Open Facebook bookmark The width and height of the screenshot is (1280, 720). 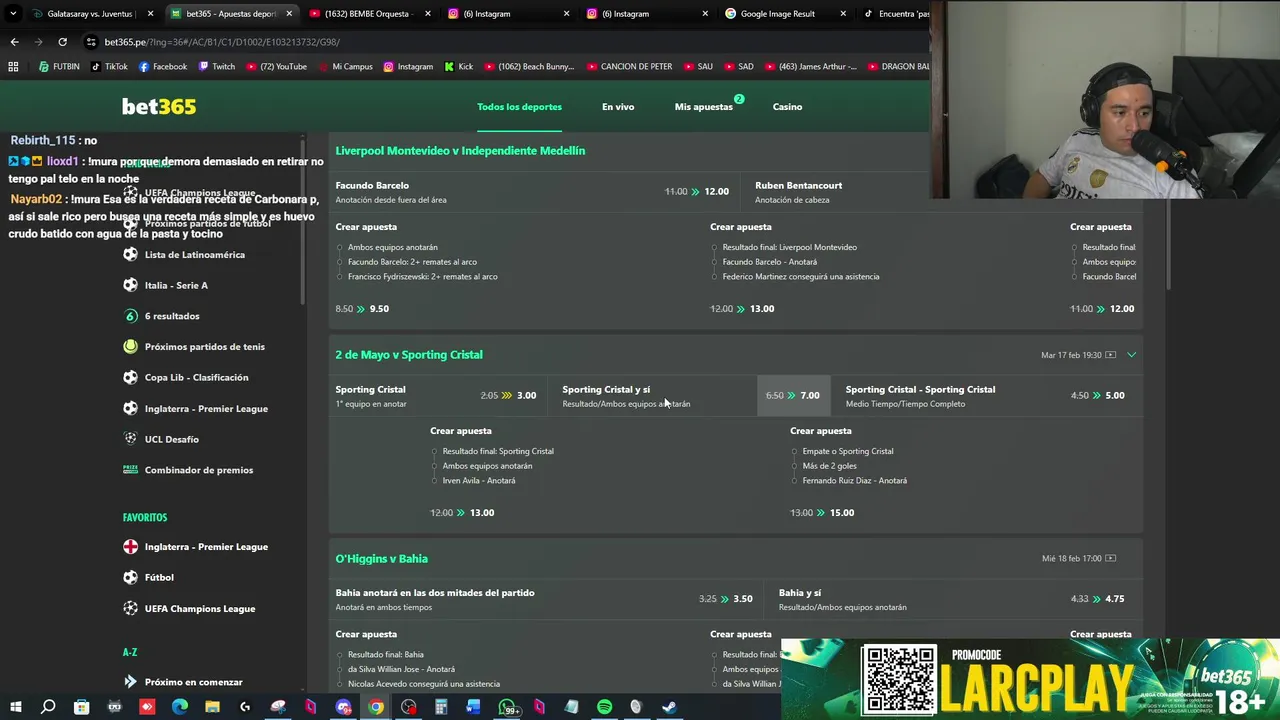click(x=163, y=67)
